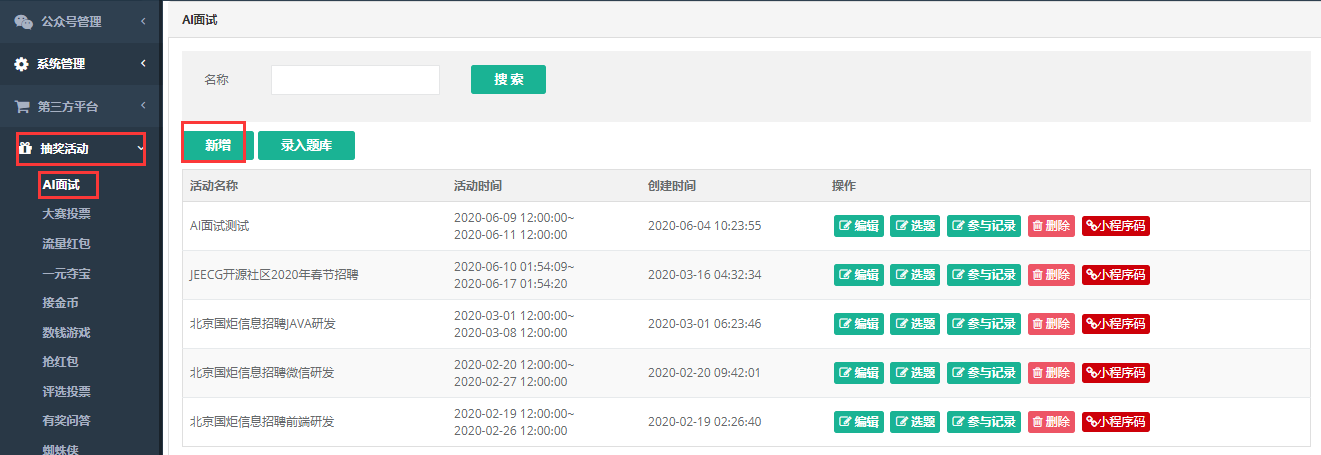This screenshot has height=455, width=1321.
Task: Click creation time 2020-06-04 10:23:55
Action: (x=704, y=226)
